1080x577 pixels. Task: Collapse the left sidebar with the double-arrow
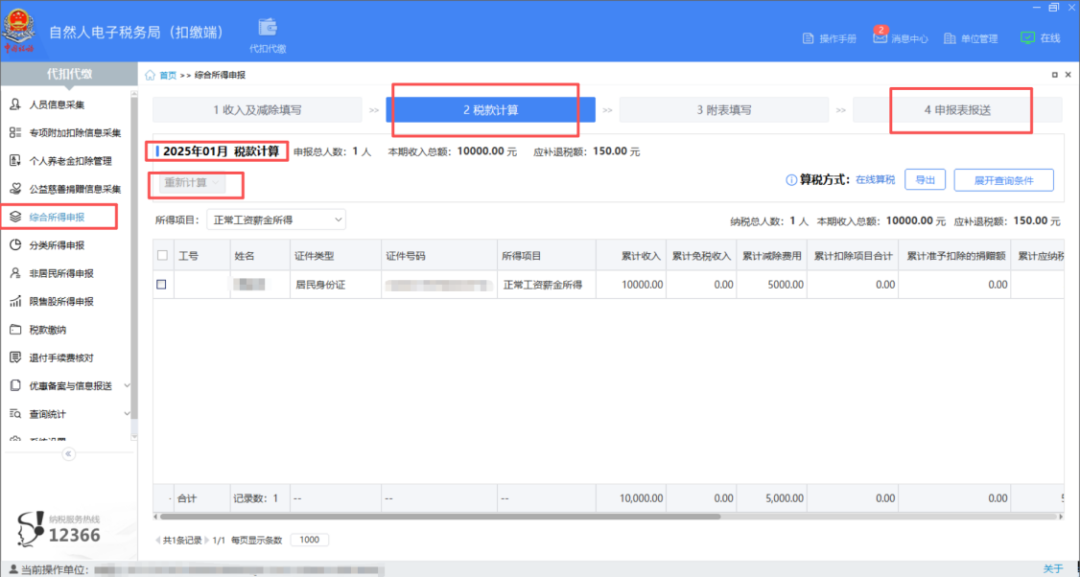pyautogui.click(x=69, y=454)
